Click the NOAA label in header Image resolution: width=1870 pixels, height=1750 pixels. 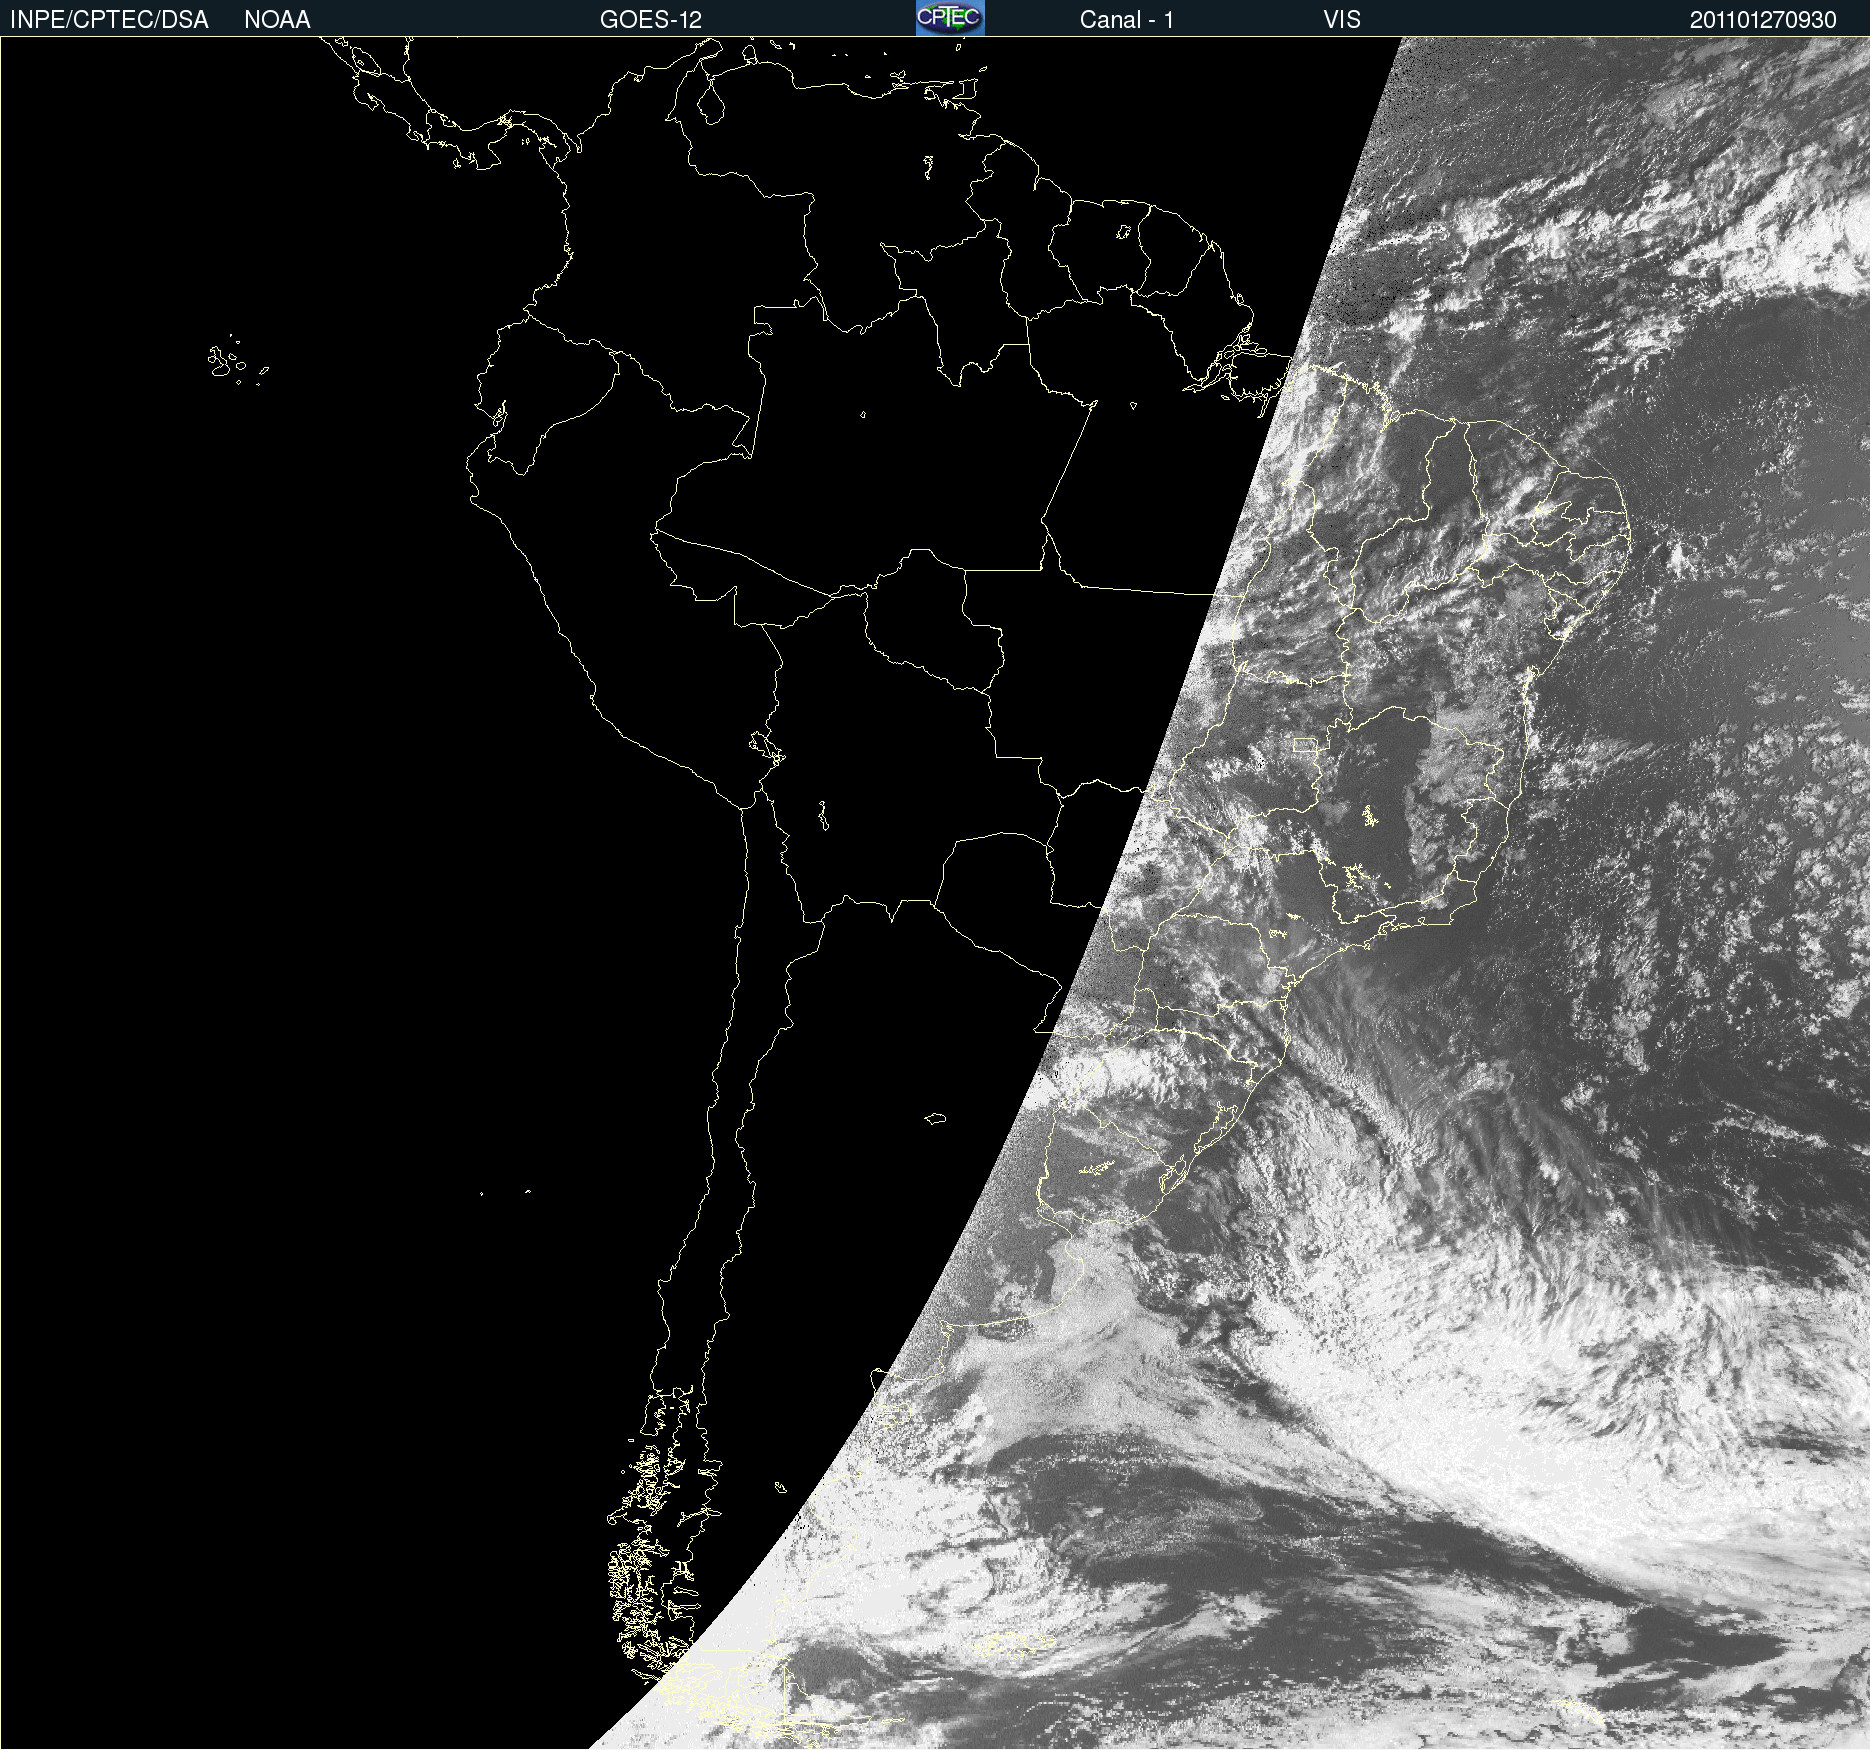(277, 20)
